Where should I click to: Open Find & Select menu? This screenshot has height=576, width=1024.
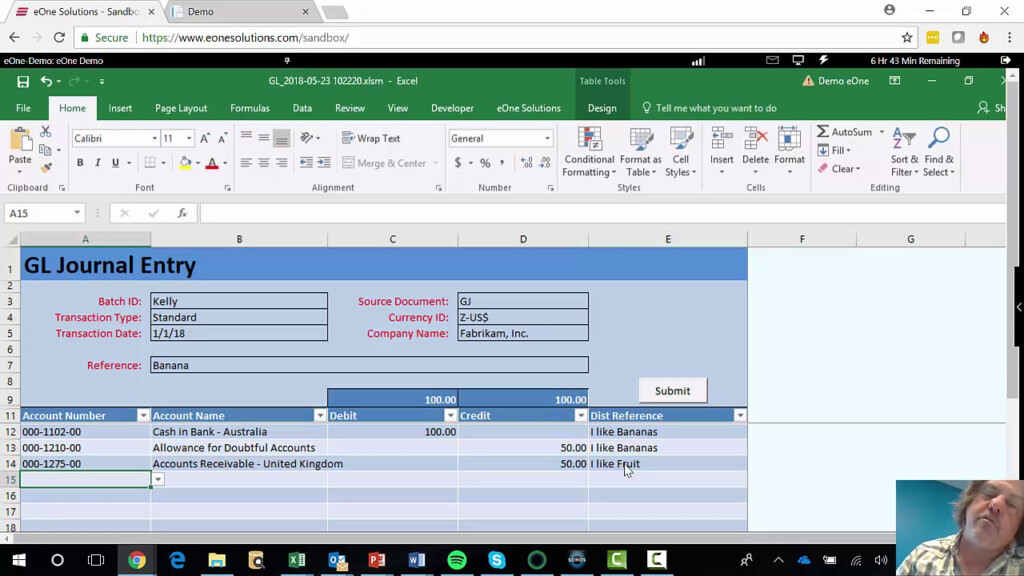(939, 152)
